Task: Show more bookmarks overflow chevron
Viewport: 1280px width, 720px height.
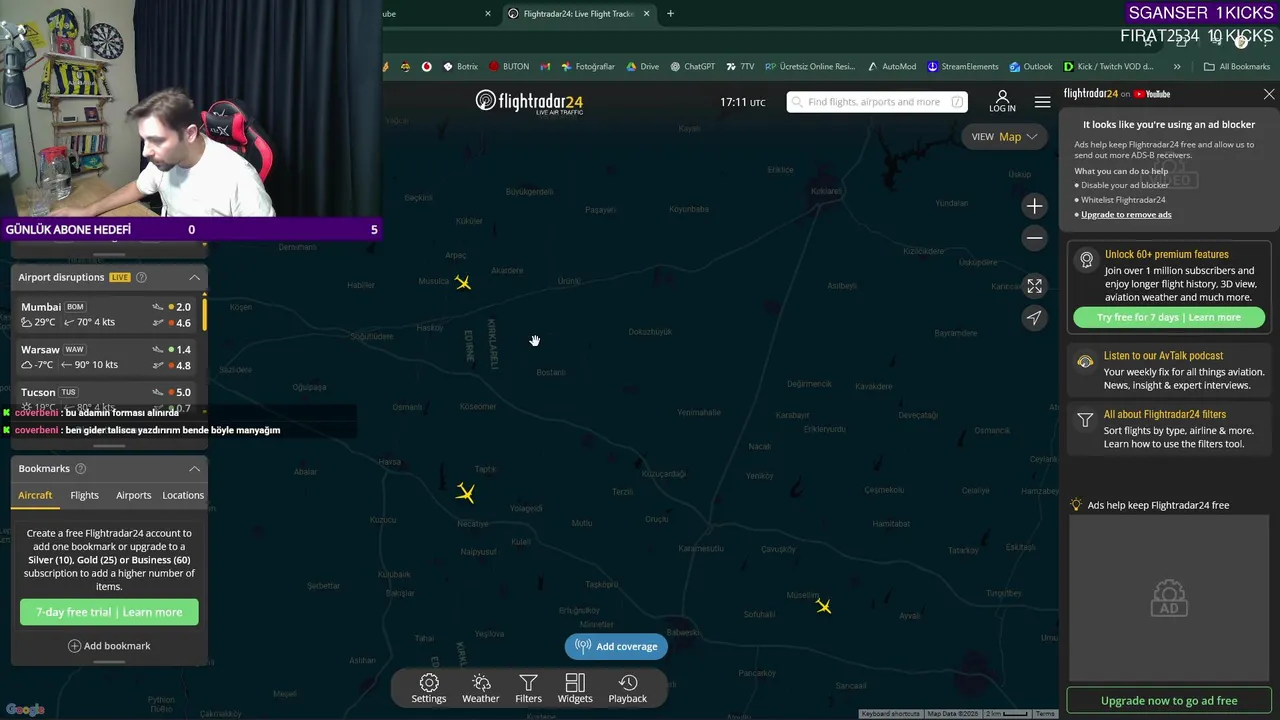Action: click(1177, 67)
